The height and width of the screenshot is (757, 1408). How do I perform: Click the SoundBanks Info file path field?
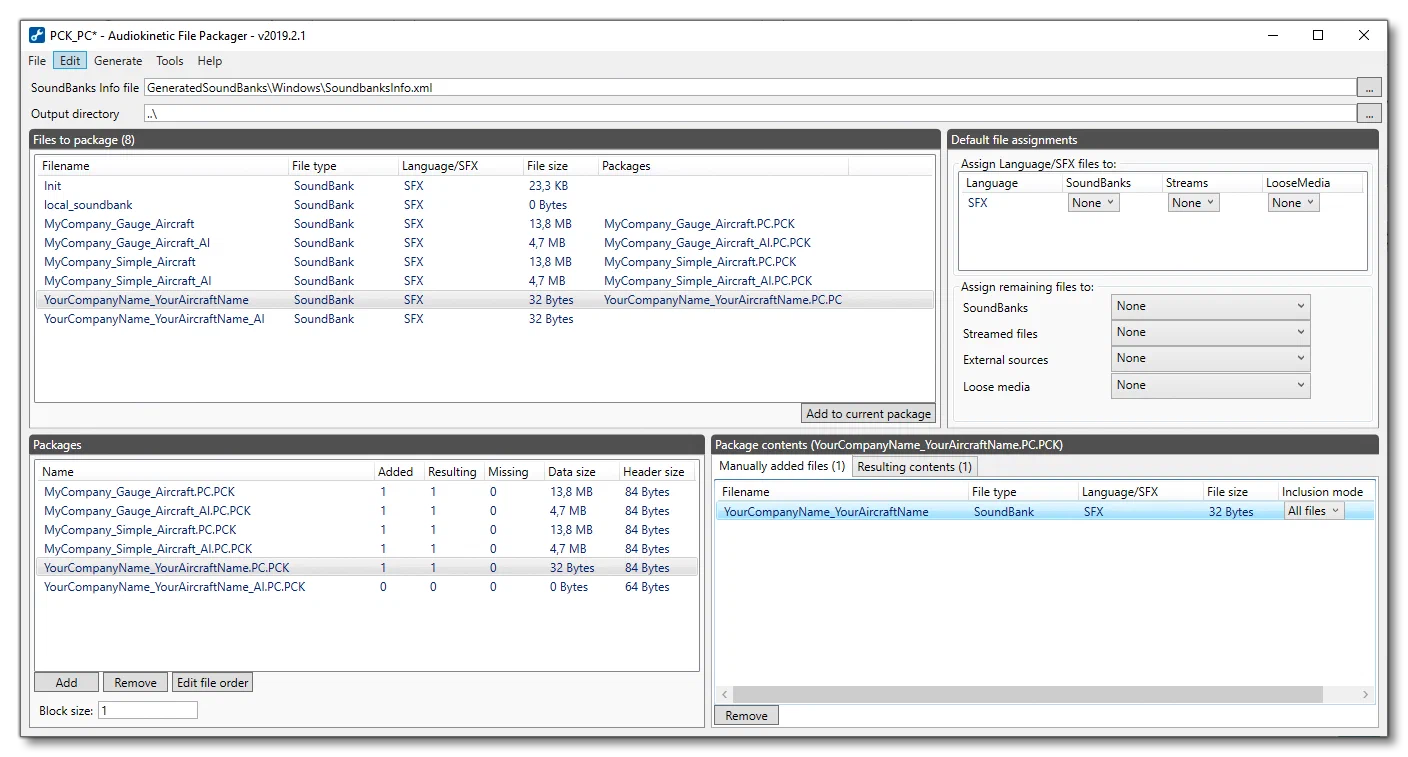(749, 88)
